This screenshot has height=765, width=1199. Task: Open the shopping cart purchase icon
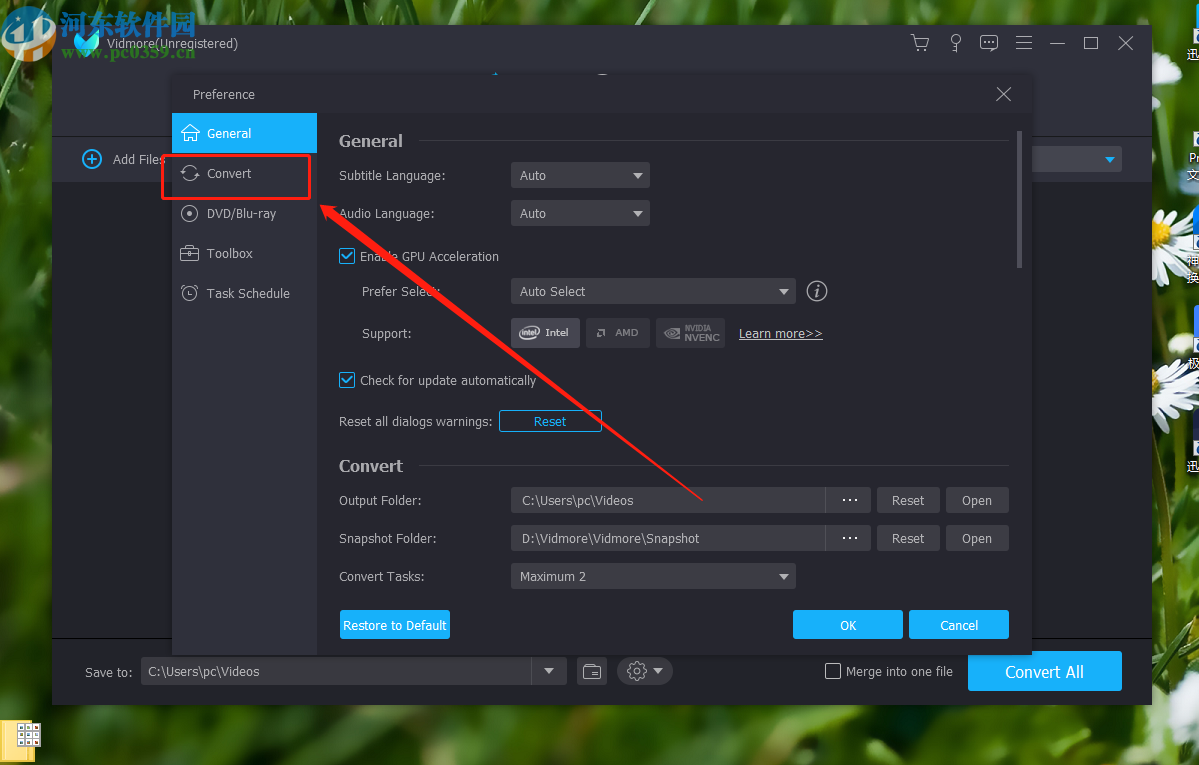click(920, 43)
